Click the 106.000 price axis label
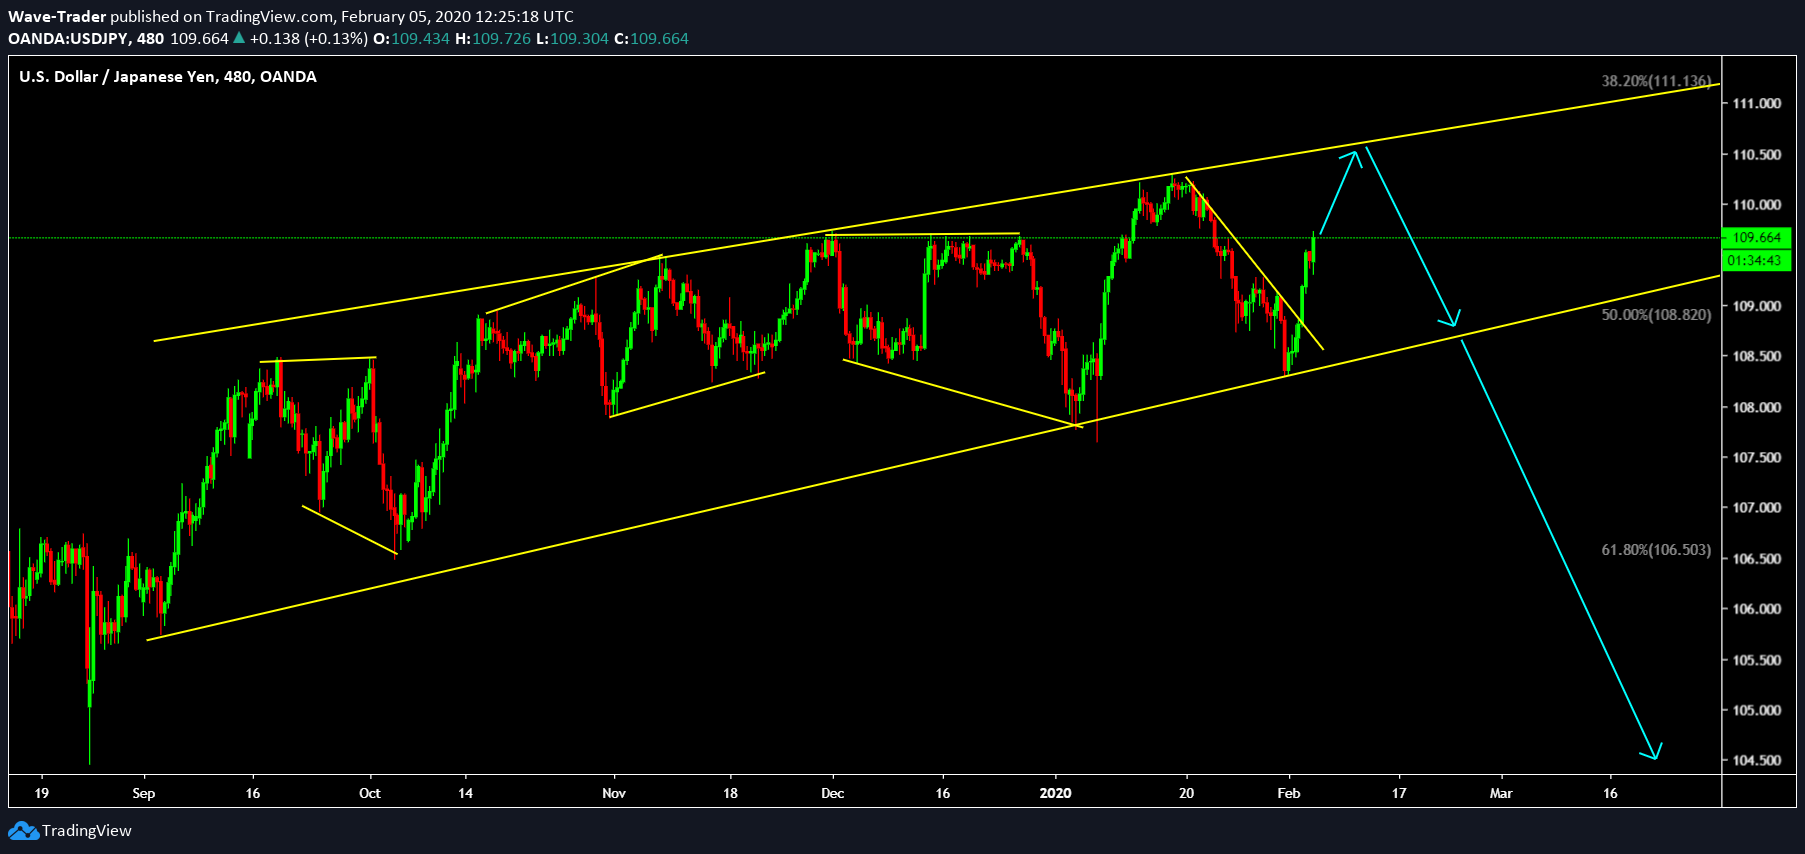1805x854 pixels. [x=1757, y=608]
